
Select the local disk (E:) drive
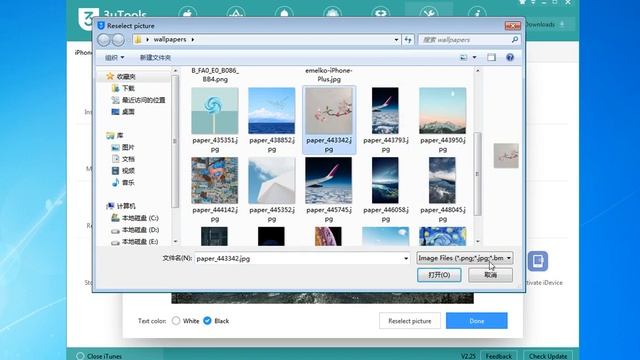tap(136, 242)
